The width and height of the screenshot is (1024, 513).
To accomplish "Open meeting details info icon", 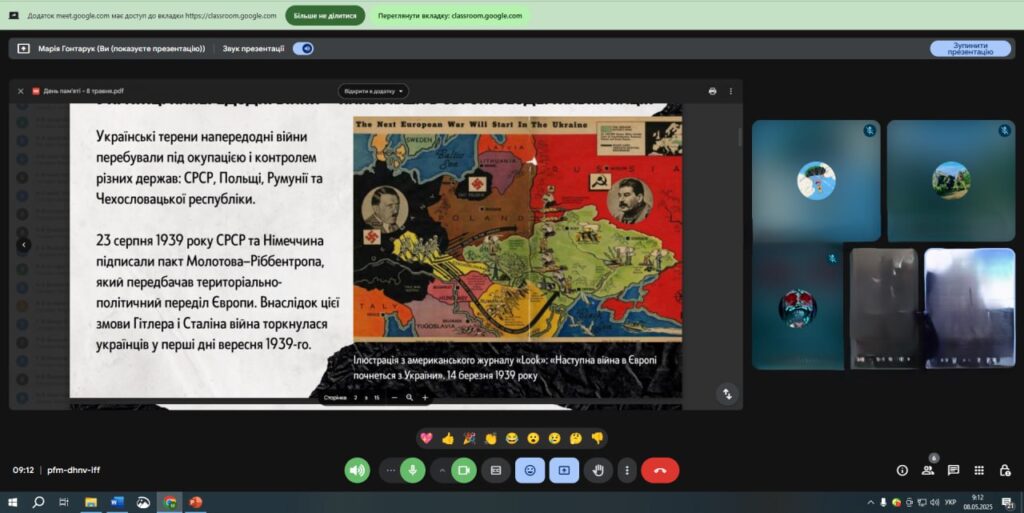I will pos(902,470).
